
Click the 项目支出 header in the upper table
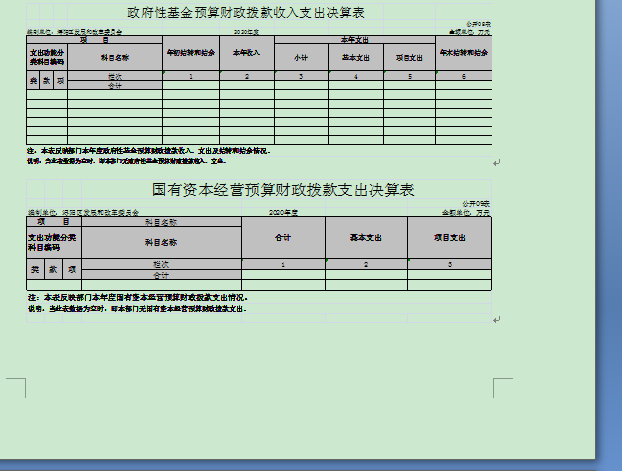[410, 58]
